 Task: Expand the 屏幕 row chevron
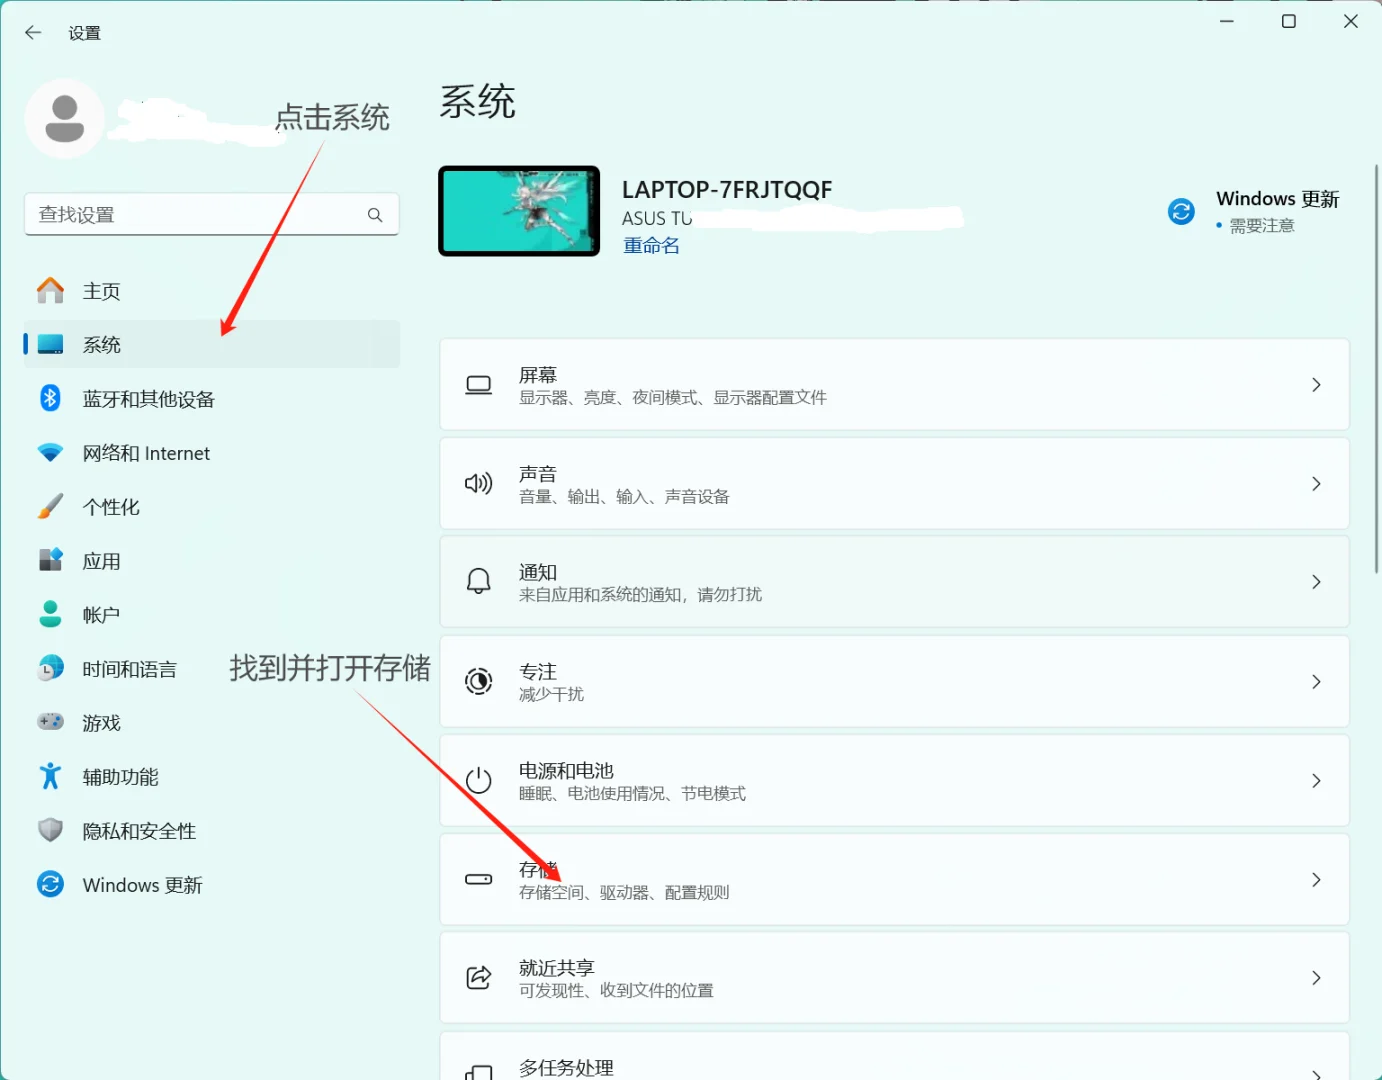1316,384
